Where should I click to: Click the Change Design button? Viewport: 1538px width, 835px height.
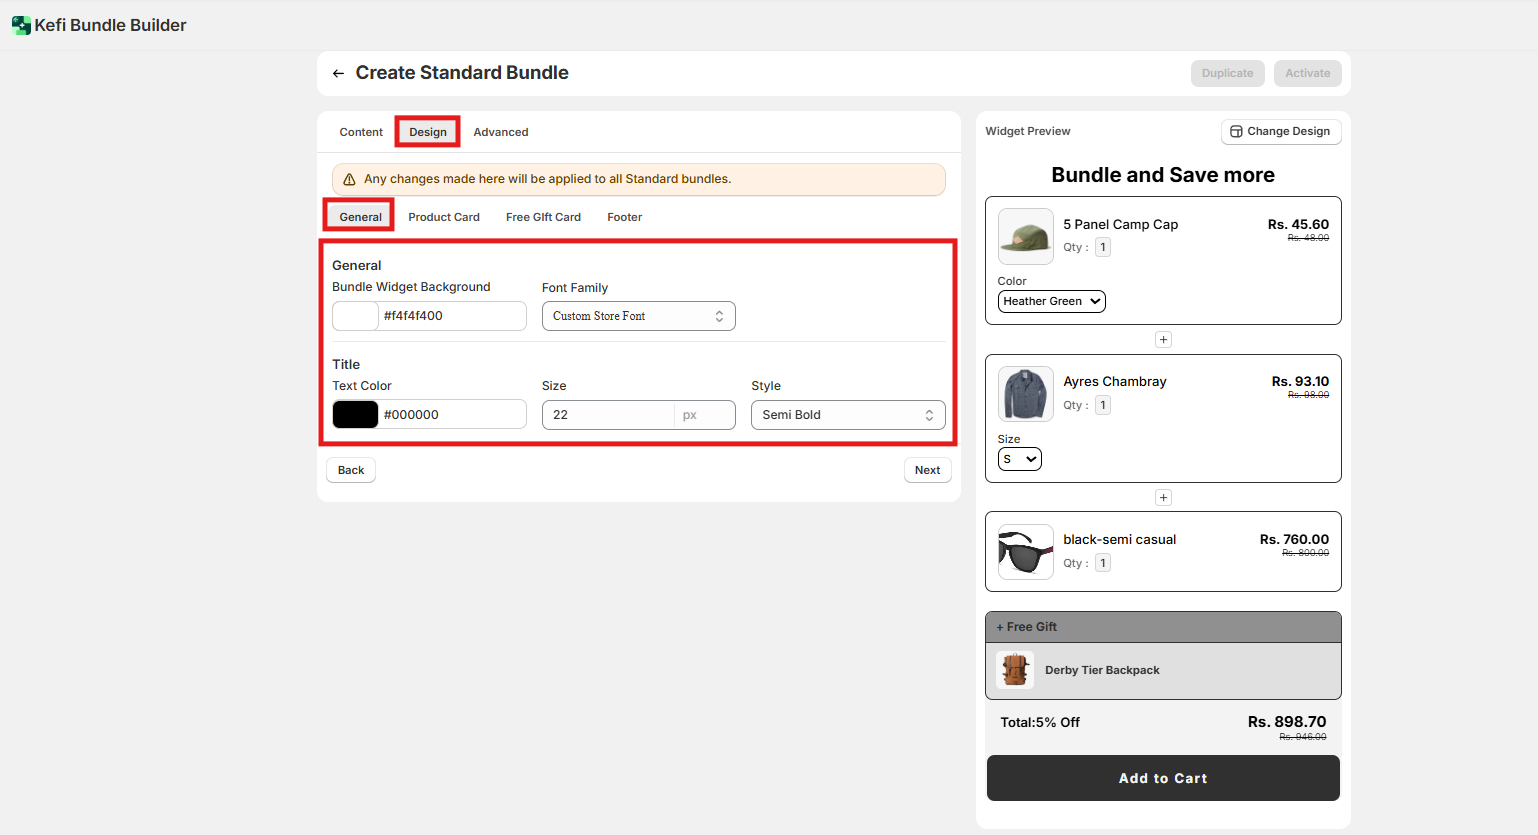pos(1280,132)
